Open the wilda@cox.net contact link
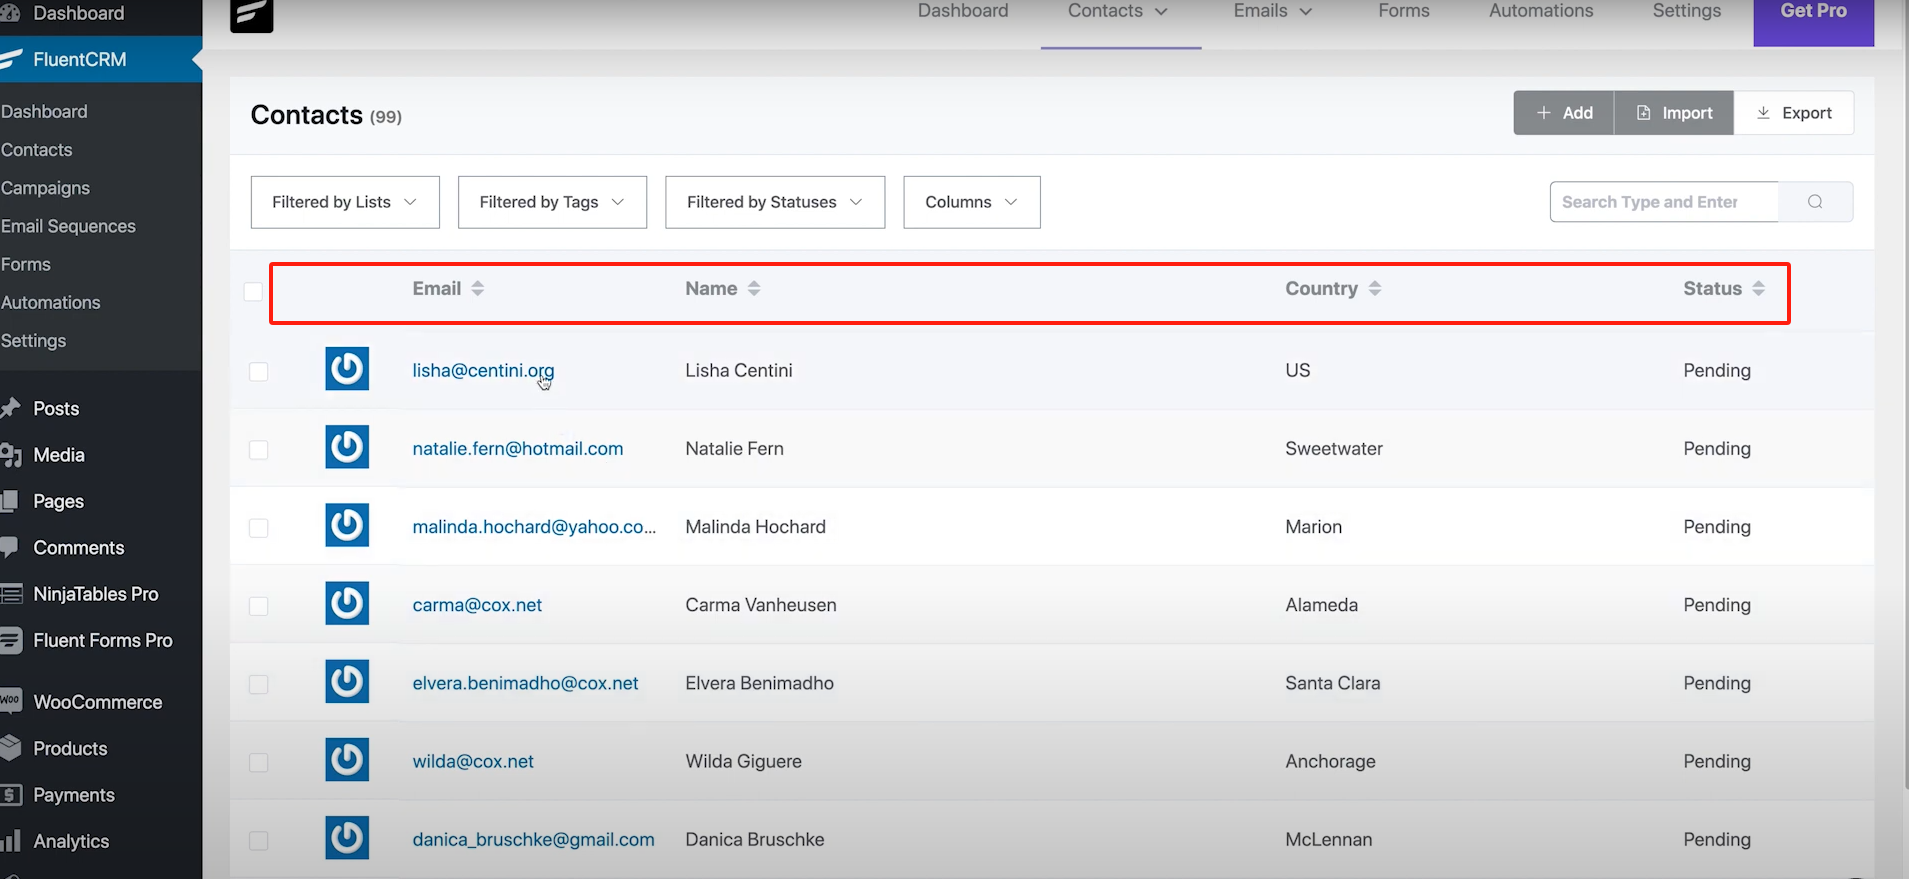This screenshot has width=1909, height=879. click(473, 761)
